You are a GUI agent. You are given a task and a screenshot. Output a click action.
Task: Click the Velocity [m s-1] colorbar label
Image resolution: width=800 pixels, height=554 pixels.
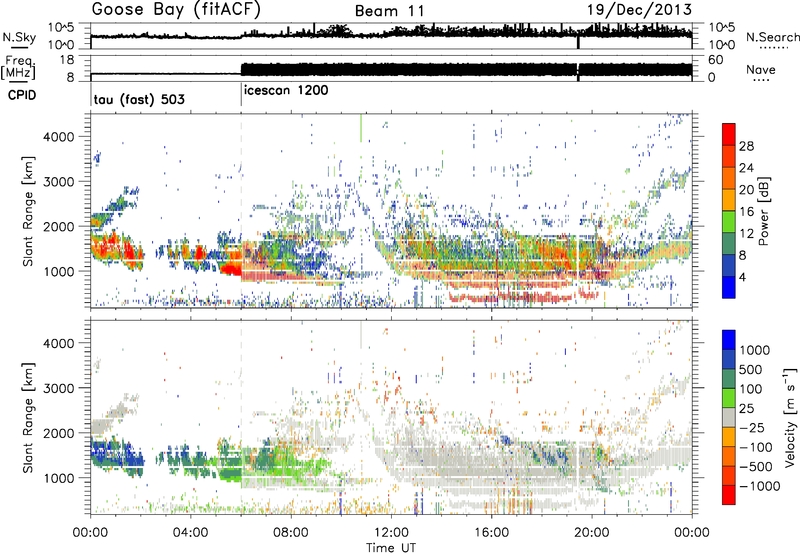[790, 417]
